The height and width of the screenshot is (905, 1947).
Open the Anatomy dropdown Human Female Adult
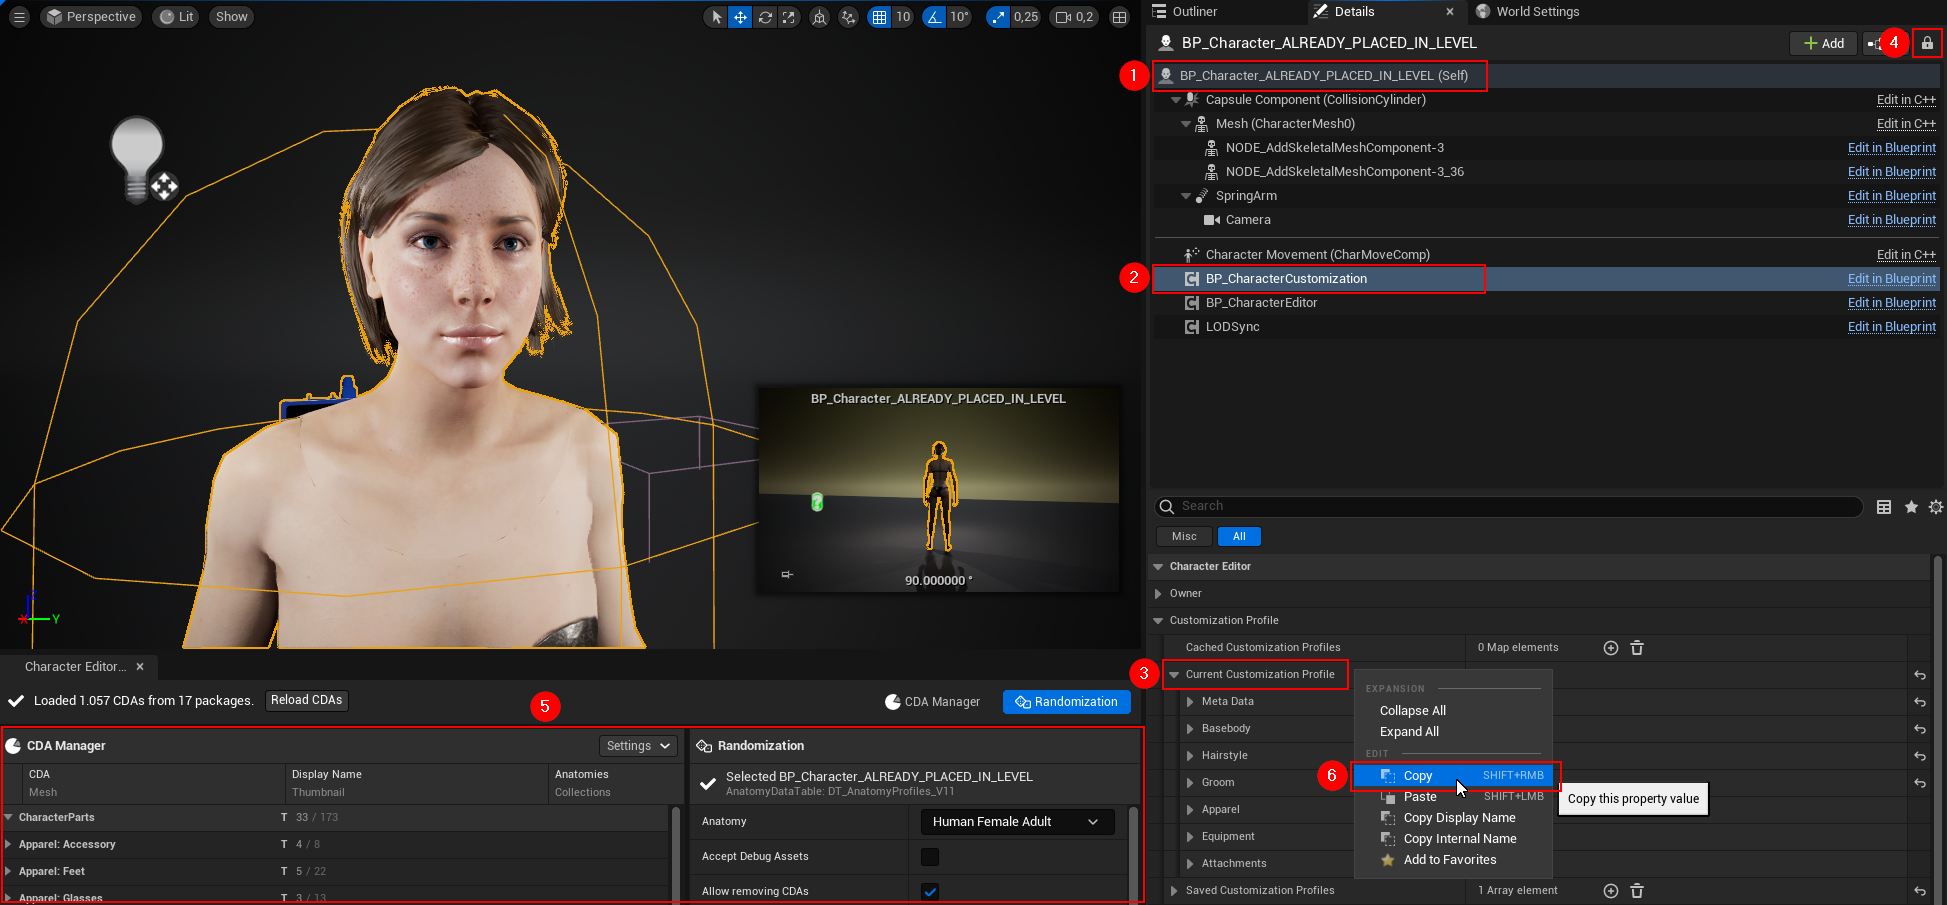click(1016, 822)
